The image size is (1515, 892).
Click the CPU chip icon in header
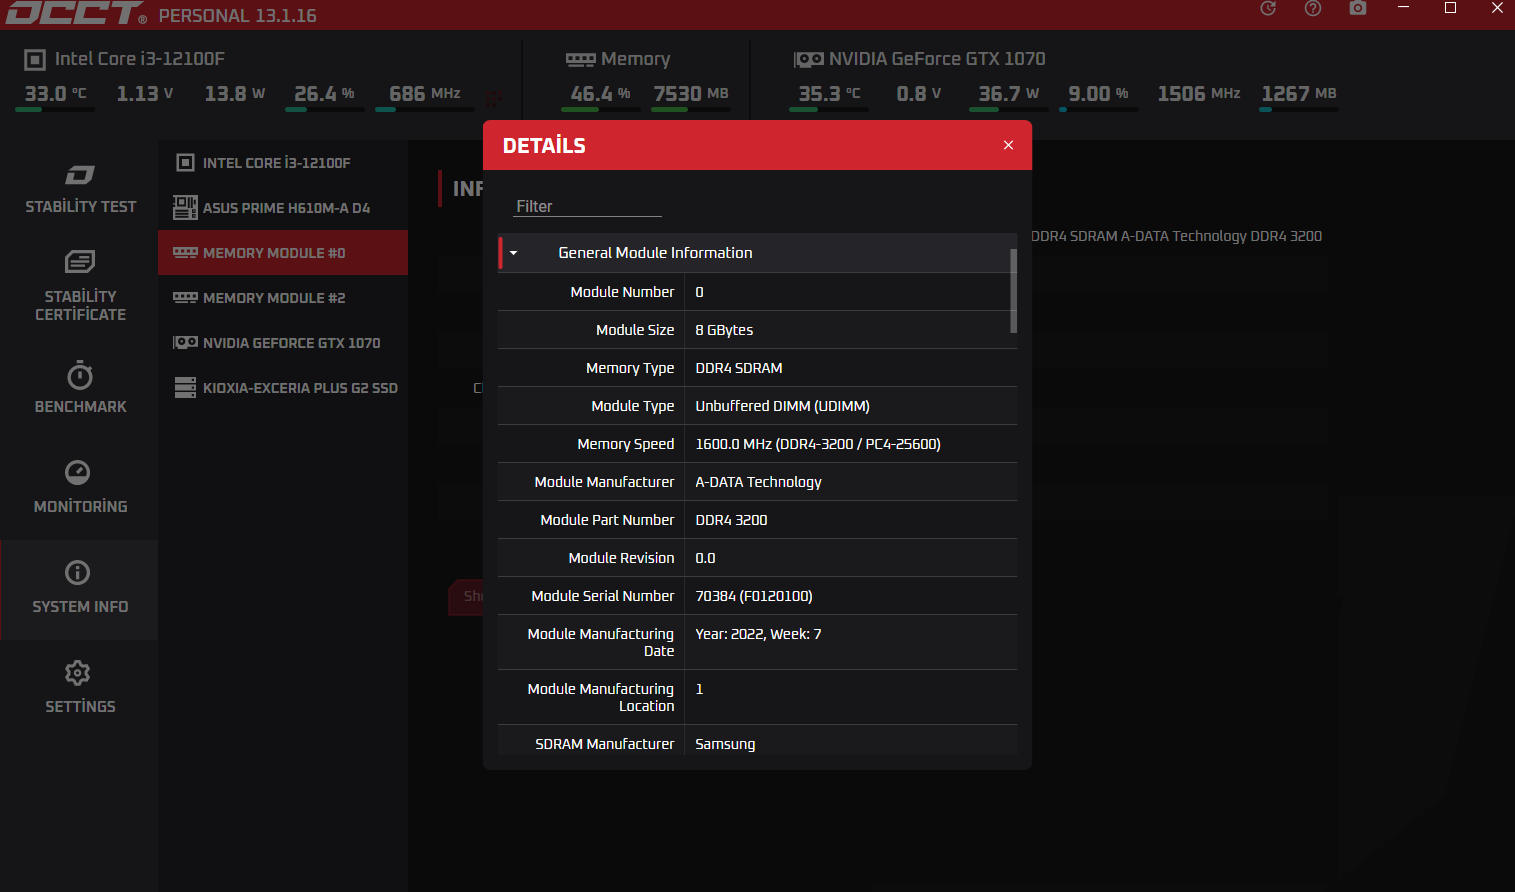[35, 60]
